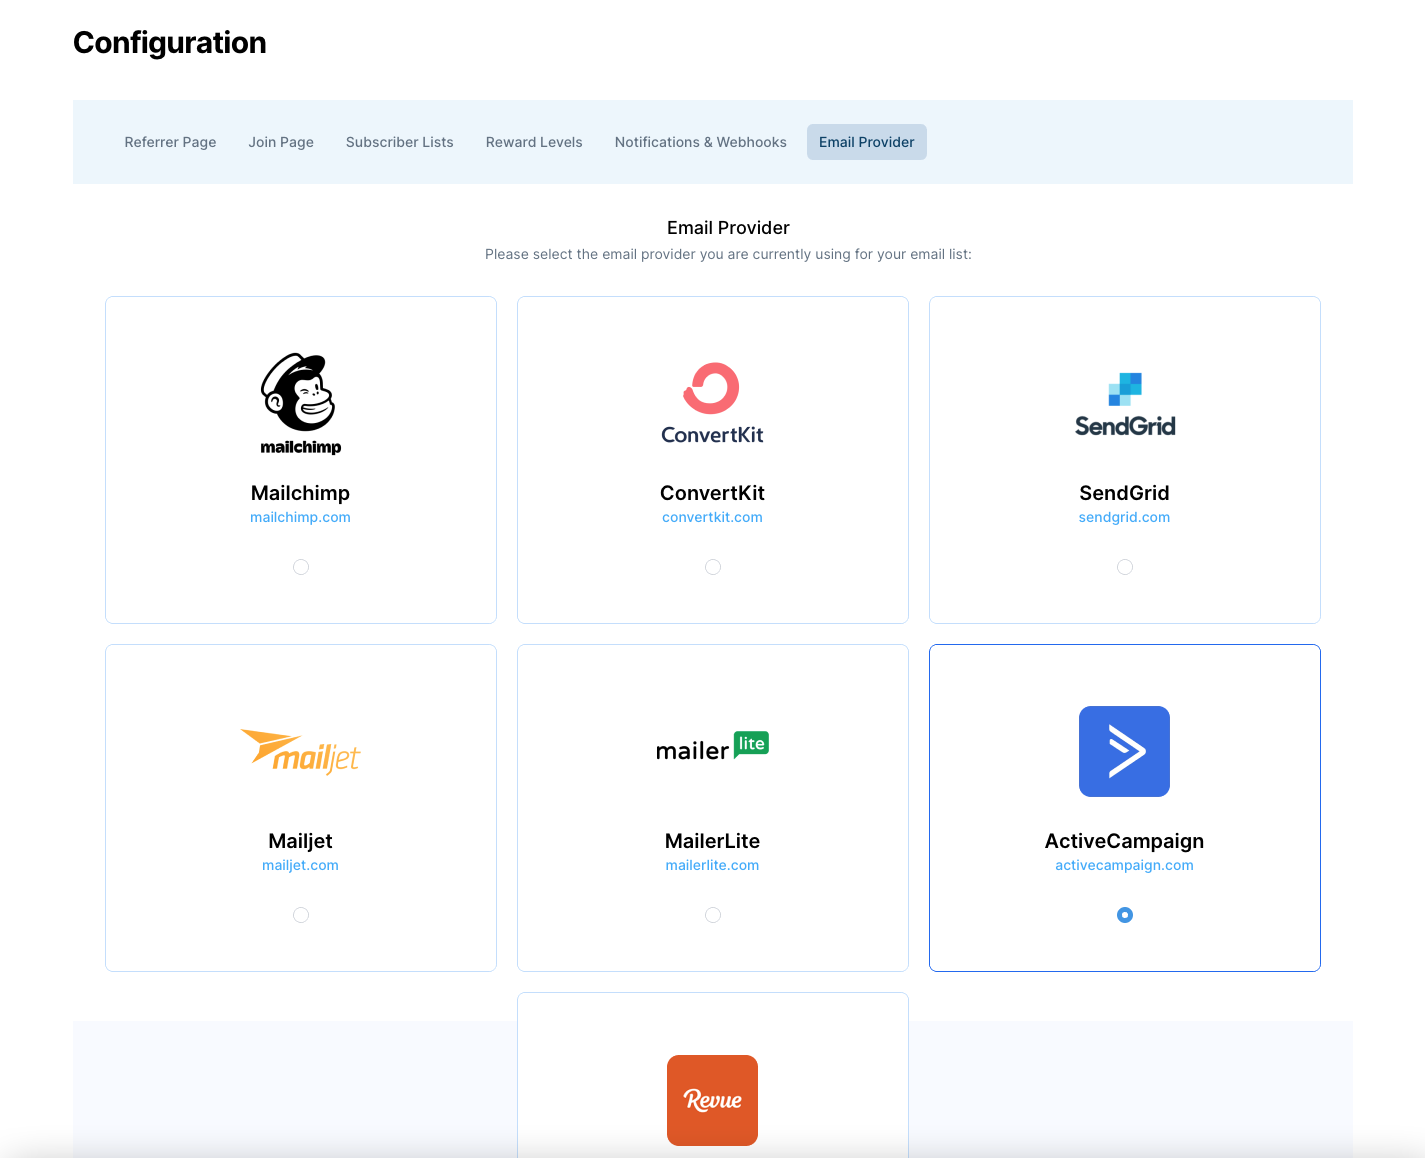The height and width of the screenshot is (1158, 1425).
Task: Follow the mailjet.com link
Action: point(300,865)
